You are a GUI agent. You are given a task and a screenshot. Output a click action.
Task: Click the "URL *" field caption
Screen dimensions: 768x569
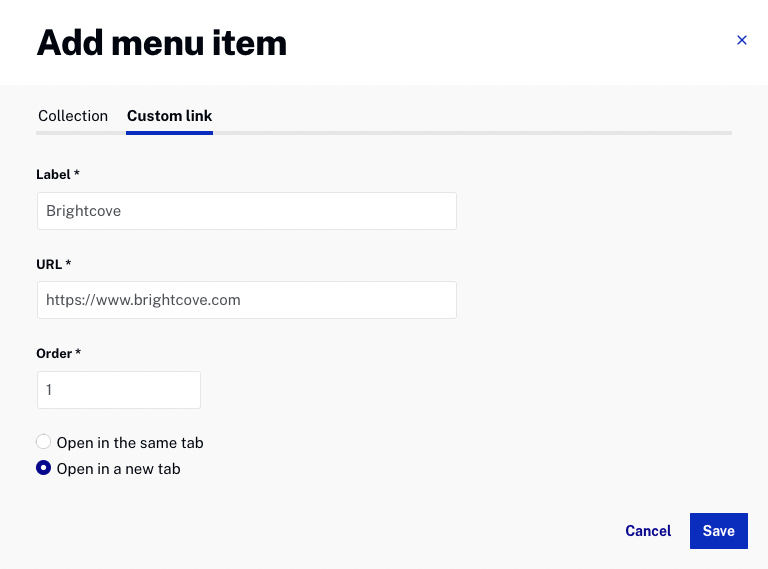coord(54,264)
